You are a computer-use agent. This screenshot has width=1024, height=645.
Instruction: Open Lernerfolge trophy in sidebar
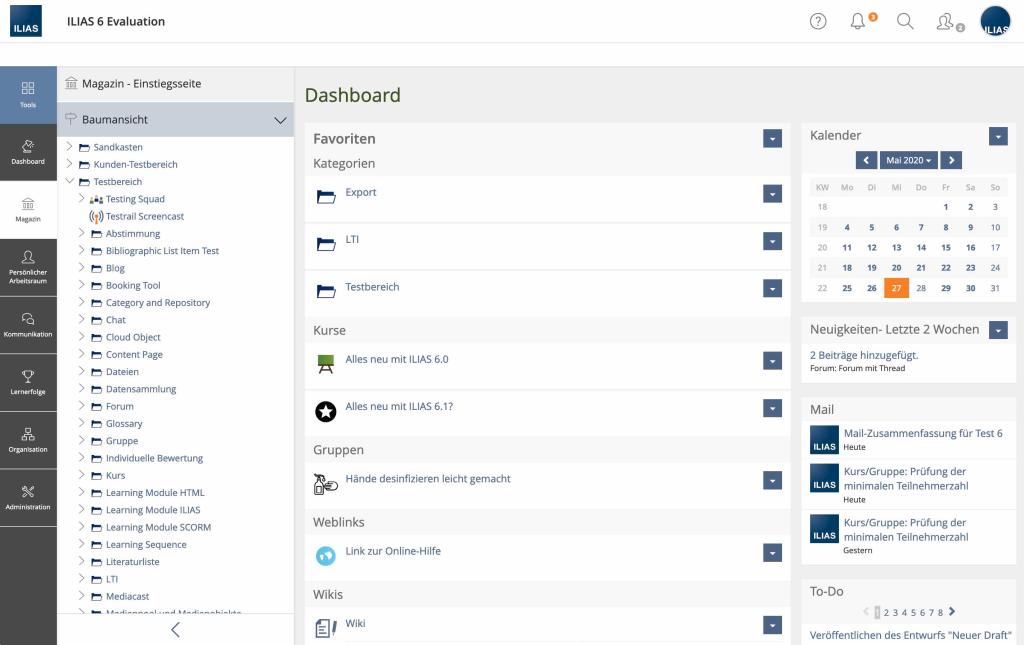pos(28,381)
